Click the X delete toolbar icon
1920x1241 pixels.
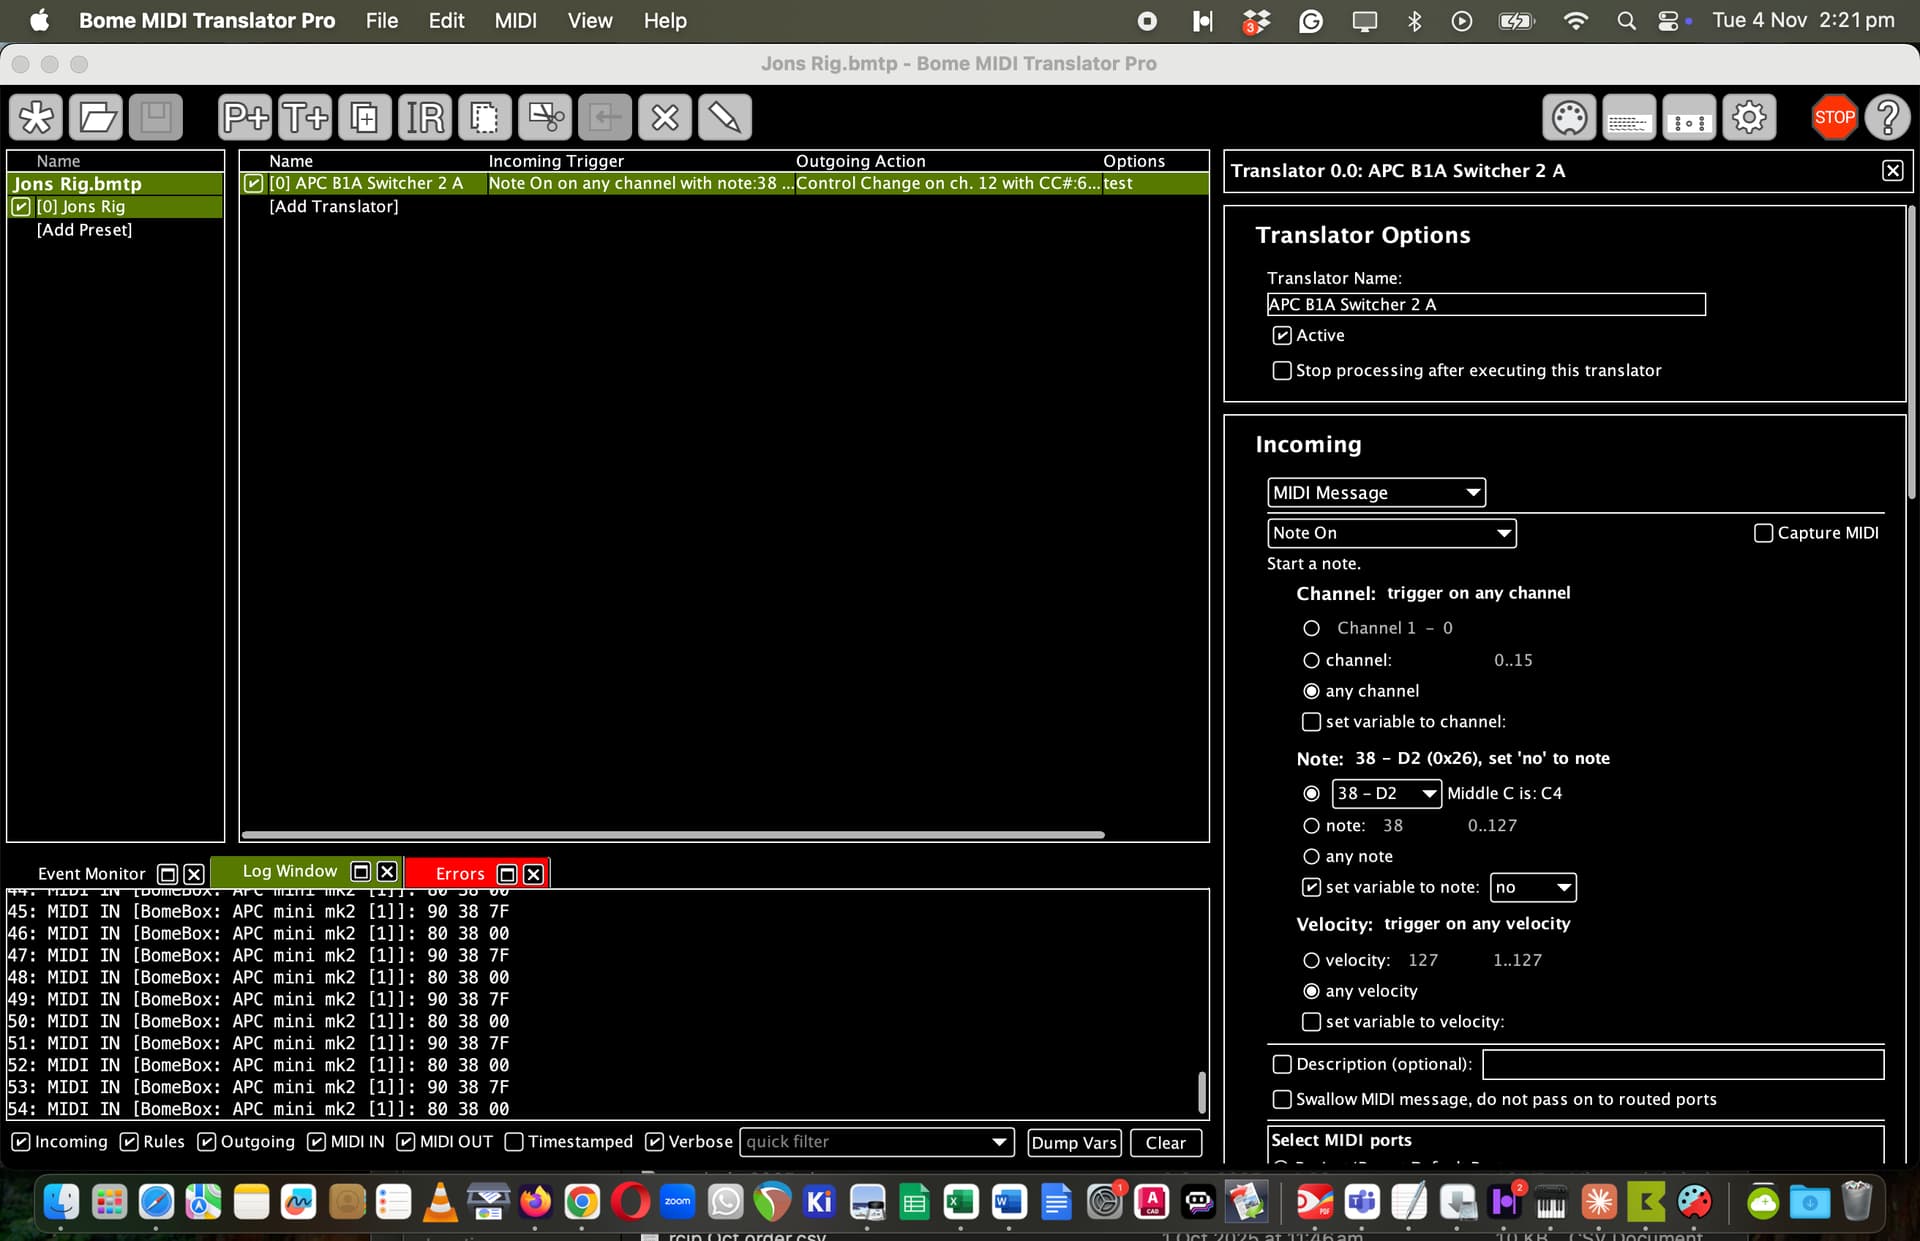pos(665,118)
